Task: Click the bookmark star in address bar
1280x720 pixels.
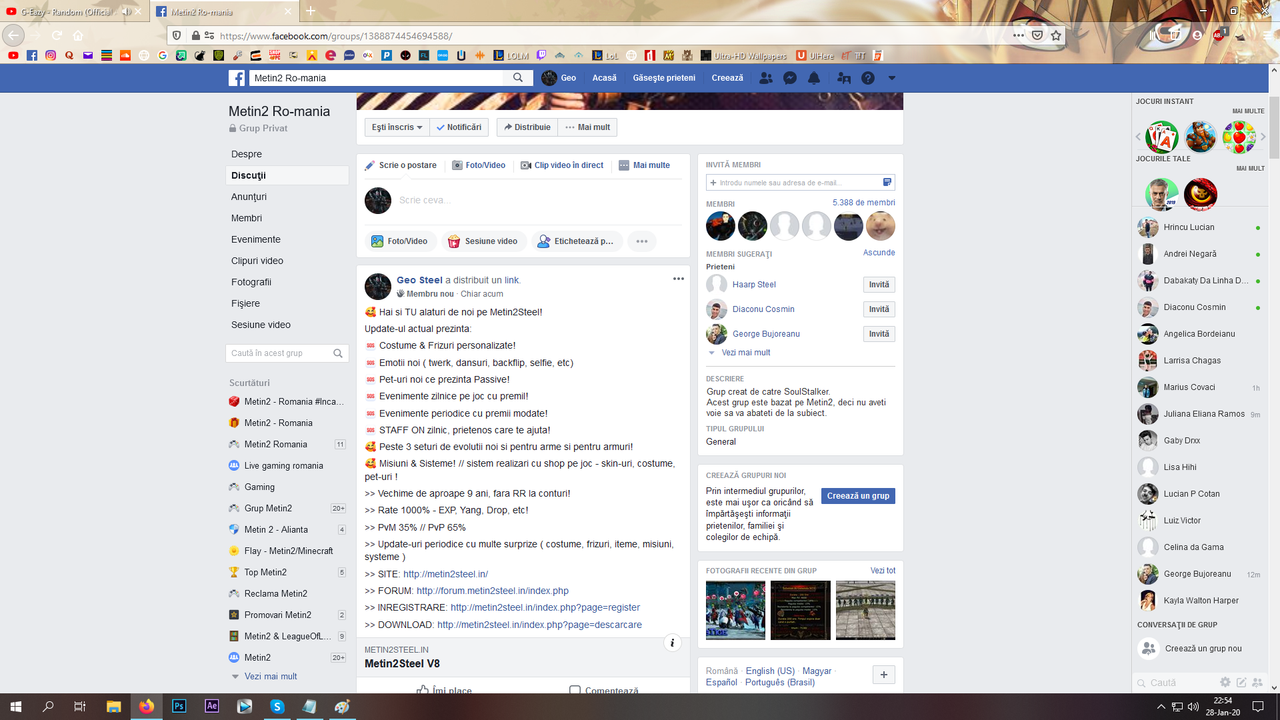Action: pos(1056,35)
